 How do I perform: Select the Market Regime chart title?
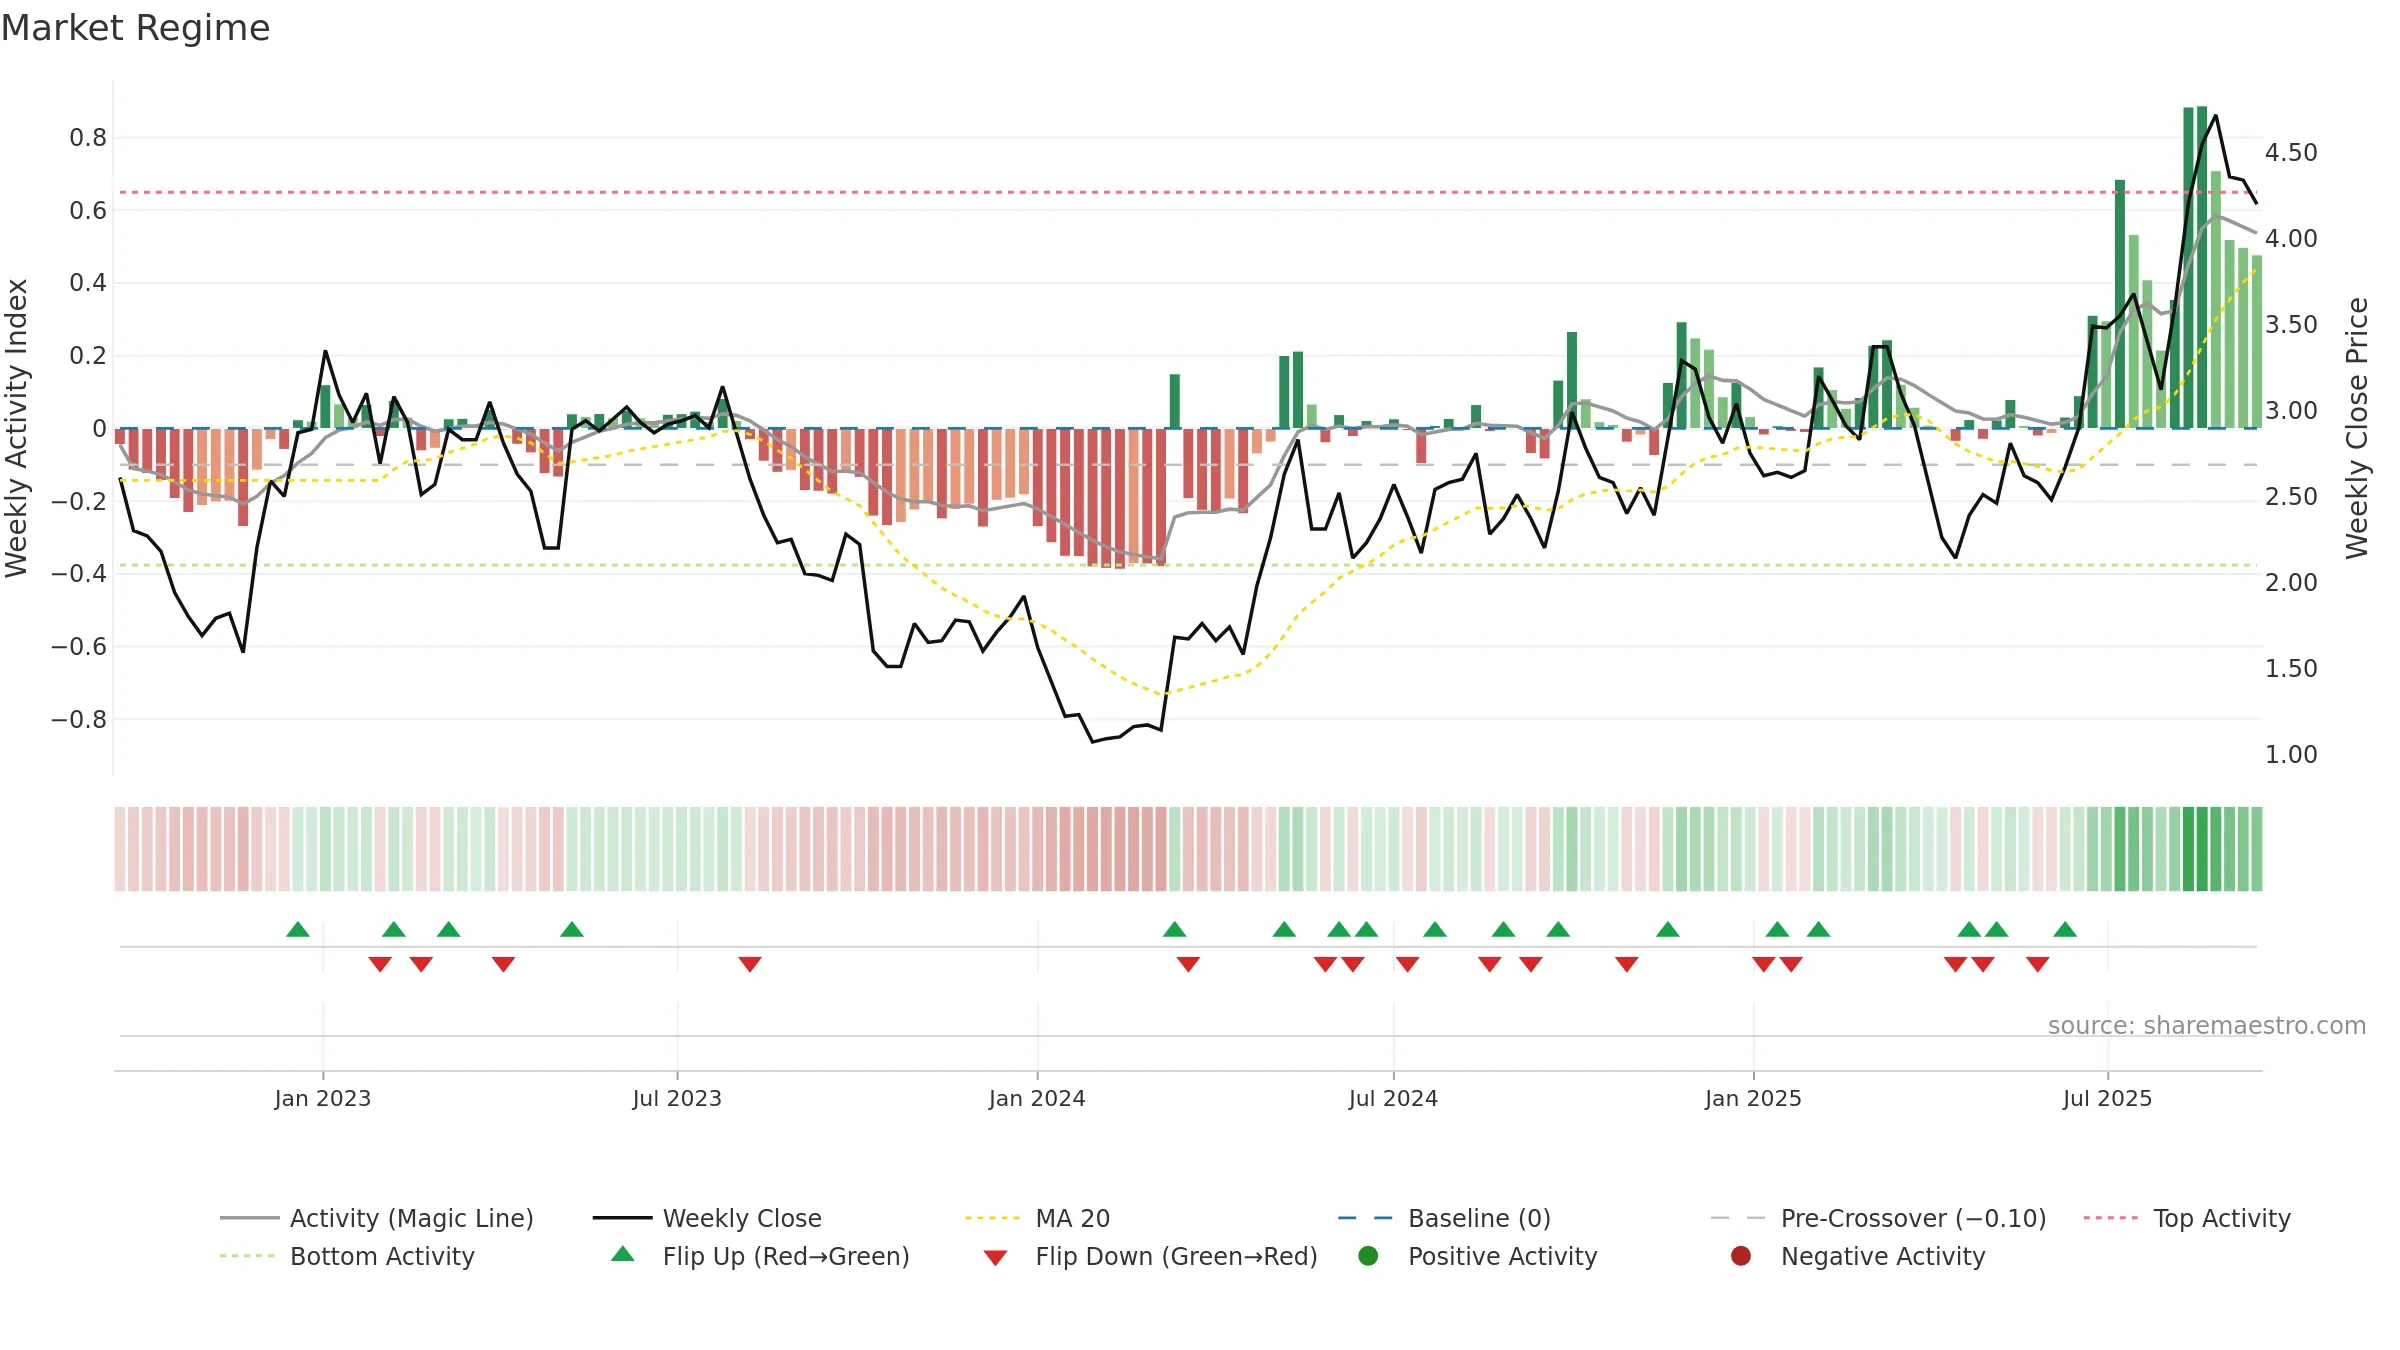point(135,28)
